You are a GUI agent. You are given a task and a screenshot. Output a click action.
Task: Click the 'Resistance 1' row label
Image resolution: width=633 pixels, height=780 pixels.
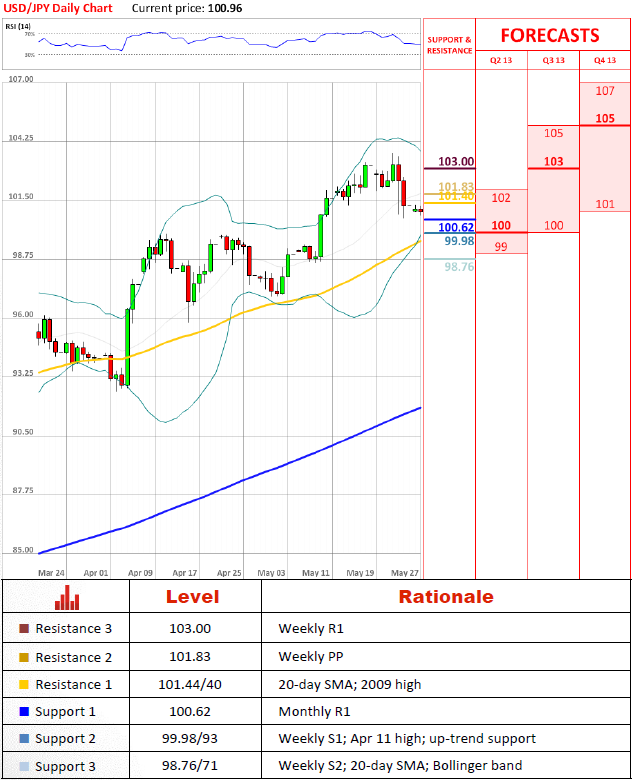point(74,684)
